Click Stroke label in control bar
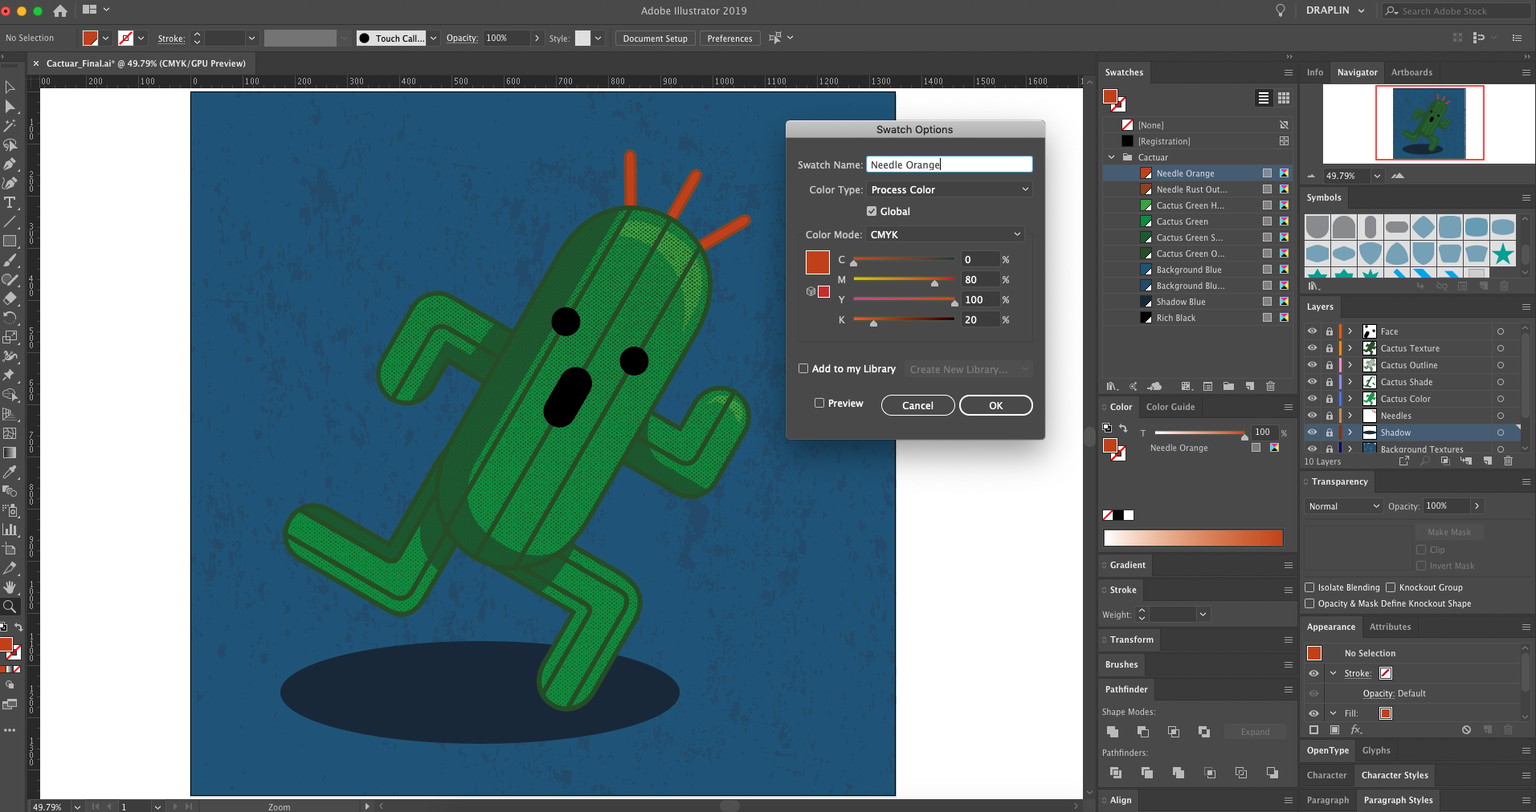Viewport: 1536px width, 812px height. [x=171, y=38]
